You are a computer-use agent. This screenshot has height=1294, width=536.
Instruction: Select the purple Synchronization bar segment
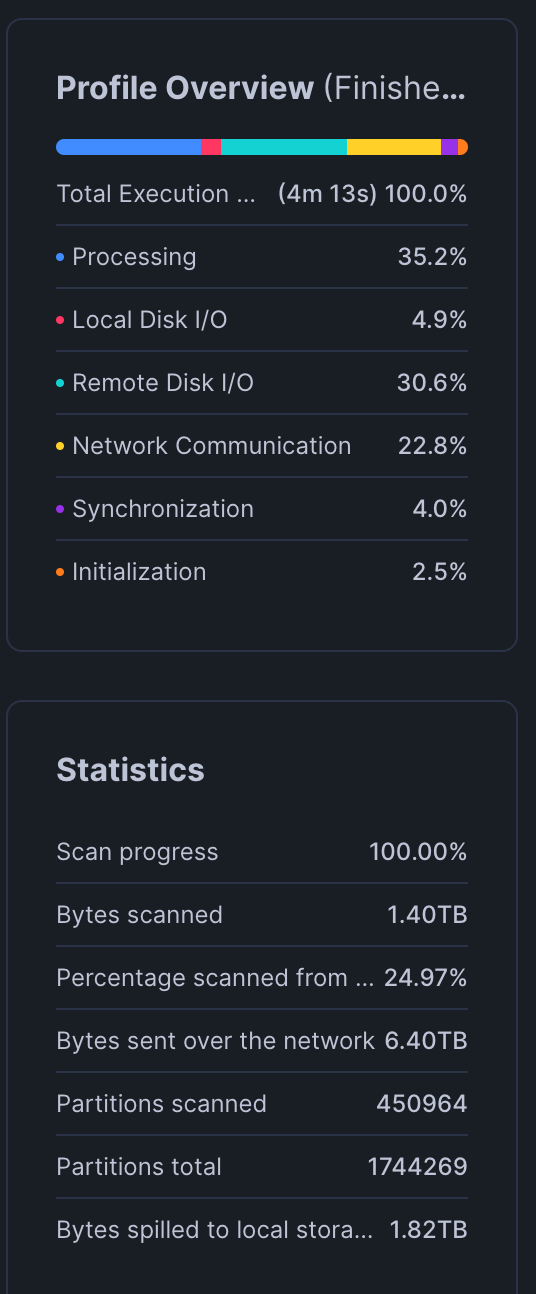[449, 147]
